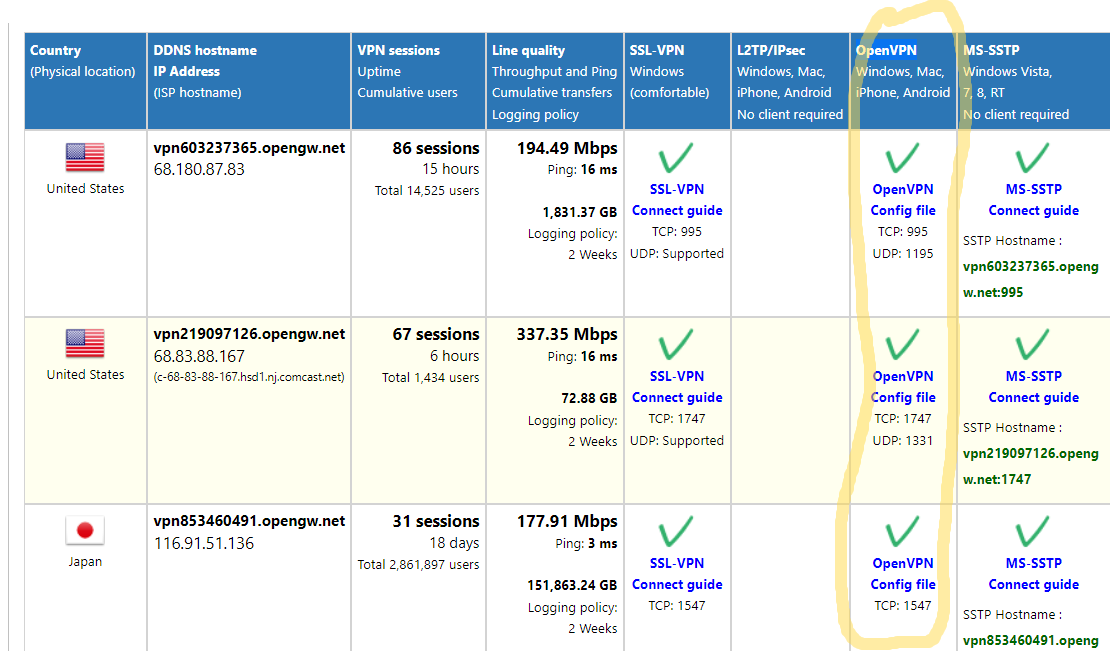Click the highlighted OpenVPN column header
This screenshot has height=651, width=1110.
[x=886, y=50]
